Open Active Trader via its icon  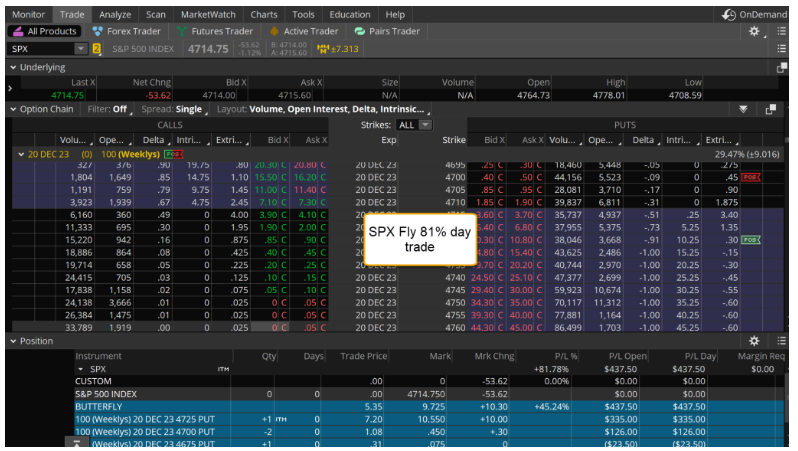(275, 32)
